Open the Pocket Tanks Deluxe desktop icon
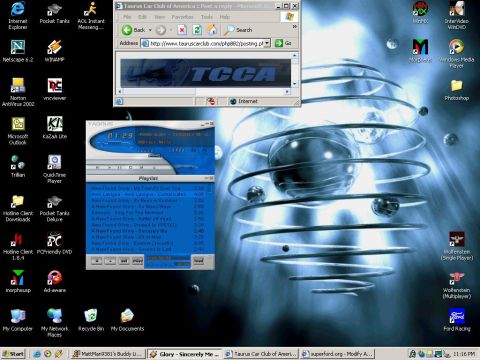This screenshot has width=480, height=360. pos(54,208)
